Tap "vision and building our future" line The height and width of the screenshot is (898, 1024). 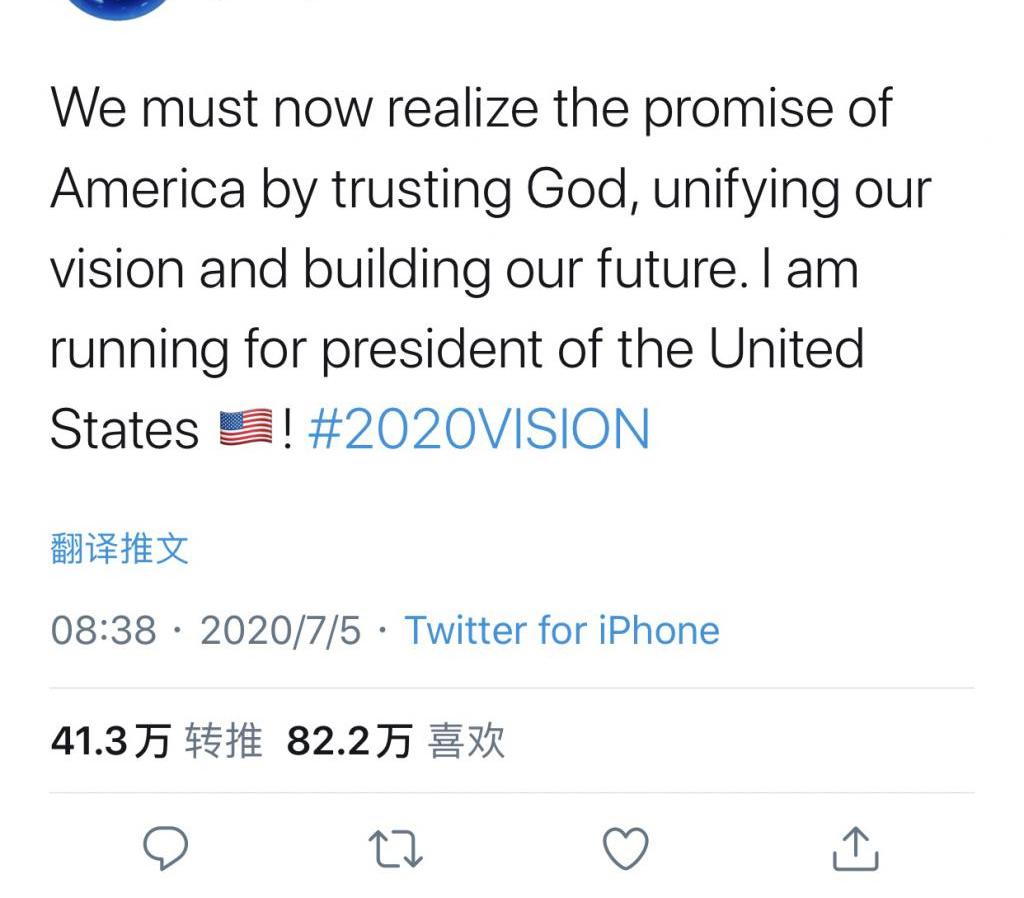[x=453, y=270]
